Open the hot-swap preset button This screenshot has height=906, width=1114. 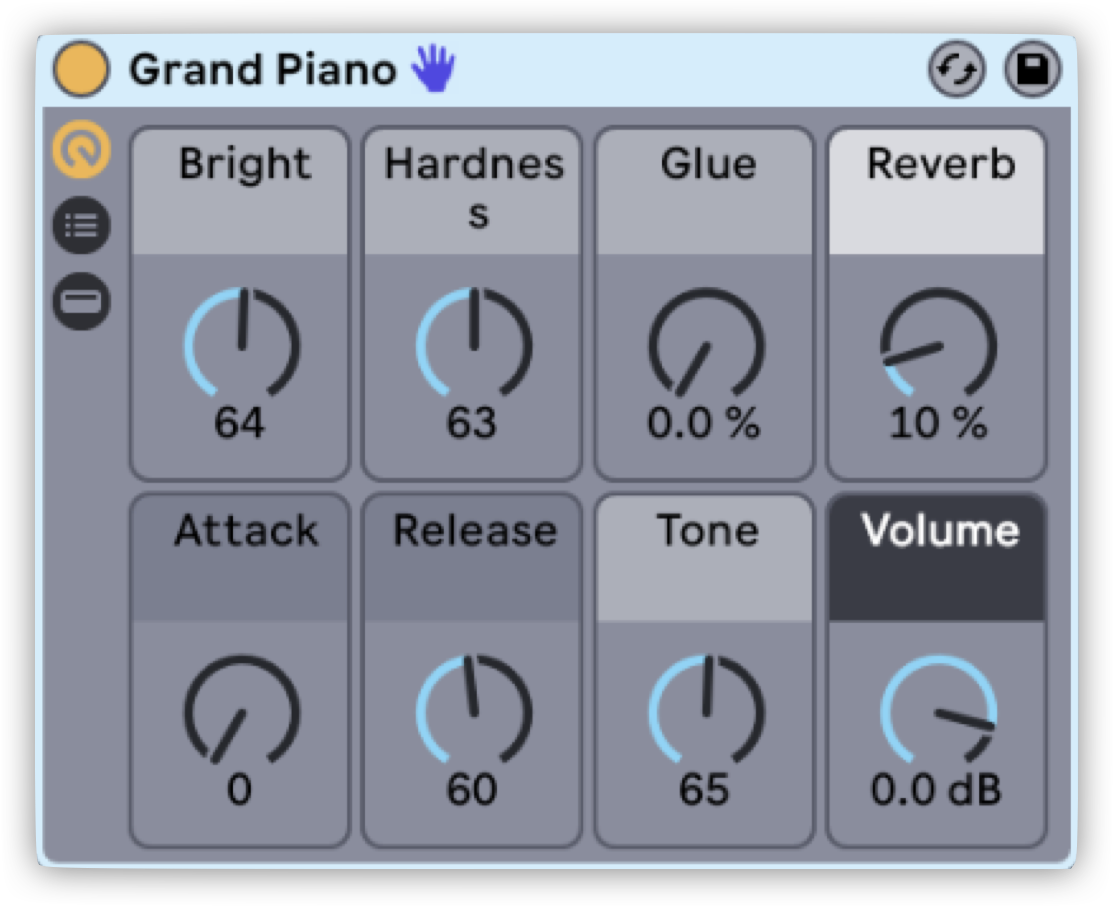pyautogui.click(x=957, y=69)
